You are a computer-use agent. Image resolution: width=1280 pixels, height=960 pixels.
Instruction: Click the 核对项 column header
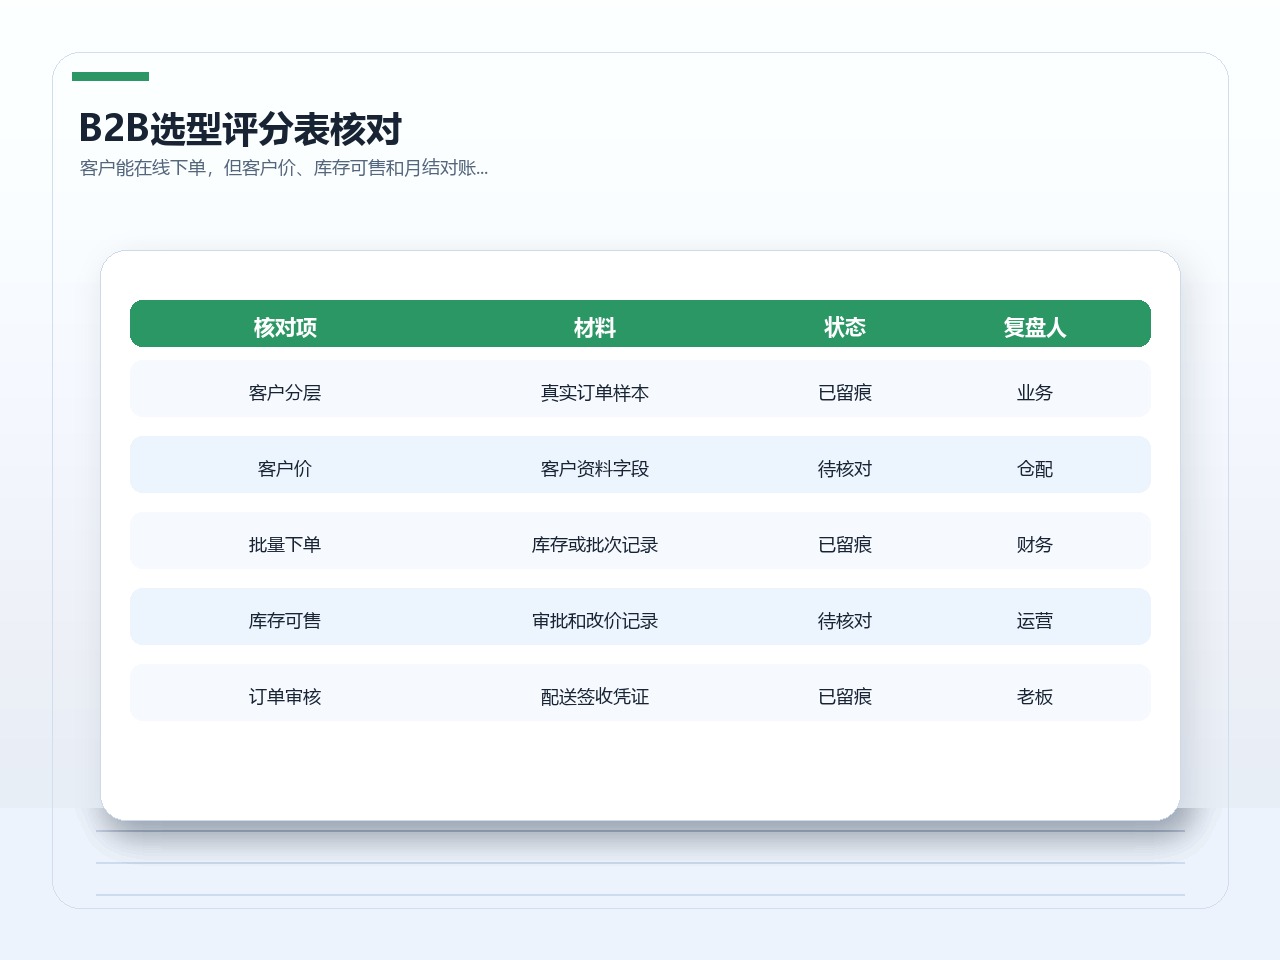pyautogui.click(x=285, y=327)
